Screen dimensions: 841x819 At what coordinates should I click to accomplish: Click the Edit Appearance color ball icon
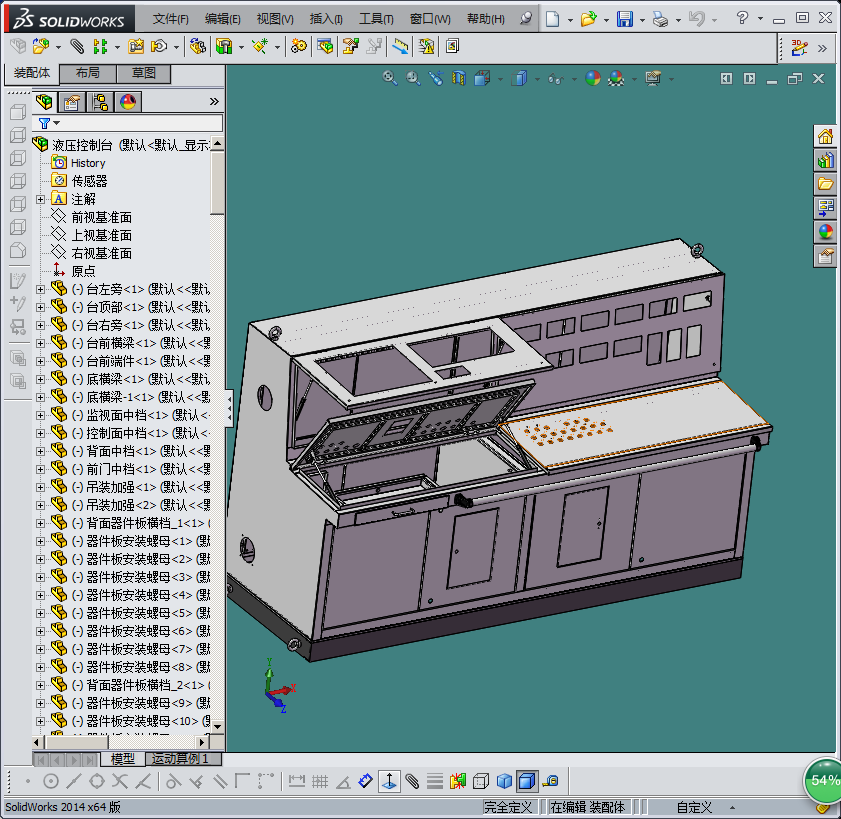click(593, 78)
